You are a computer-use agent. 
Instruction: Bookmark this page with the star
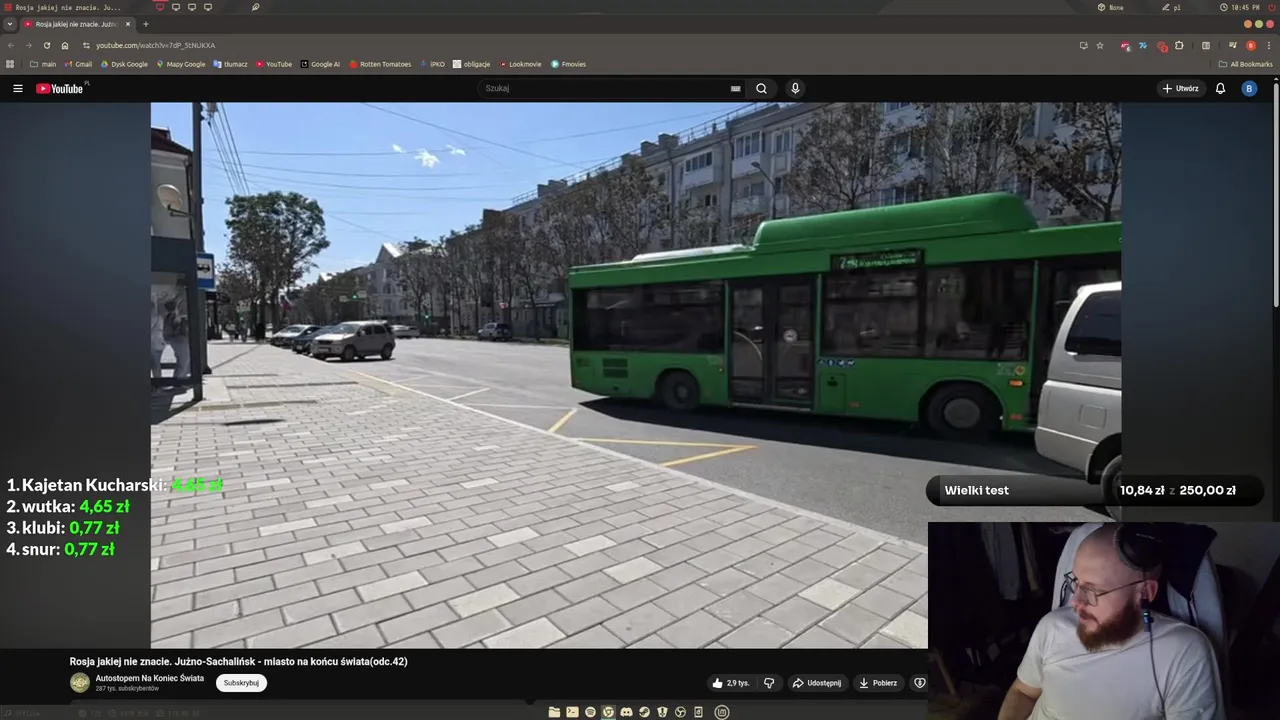[x=1100, y=45]
